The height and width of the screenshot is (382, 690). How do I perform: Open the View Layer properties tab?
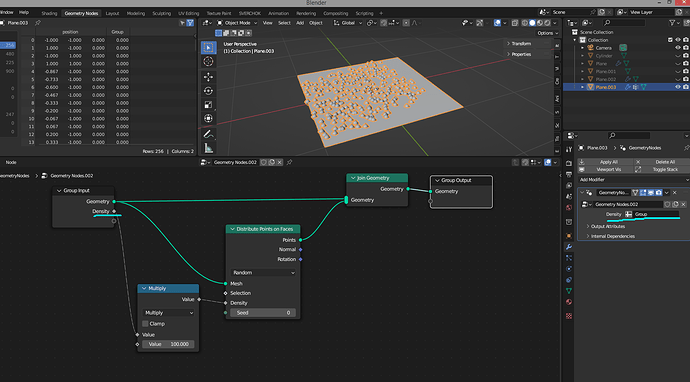pyautogui.click(x=569, y=185)
